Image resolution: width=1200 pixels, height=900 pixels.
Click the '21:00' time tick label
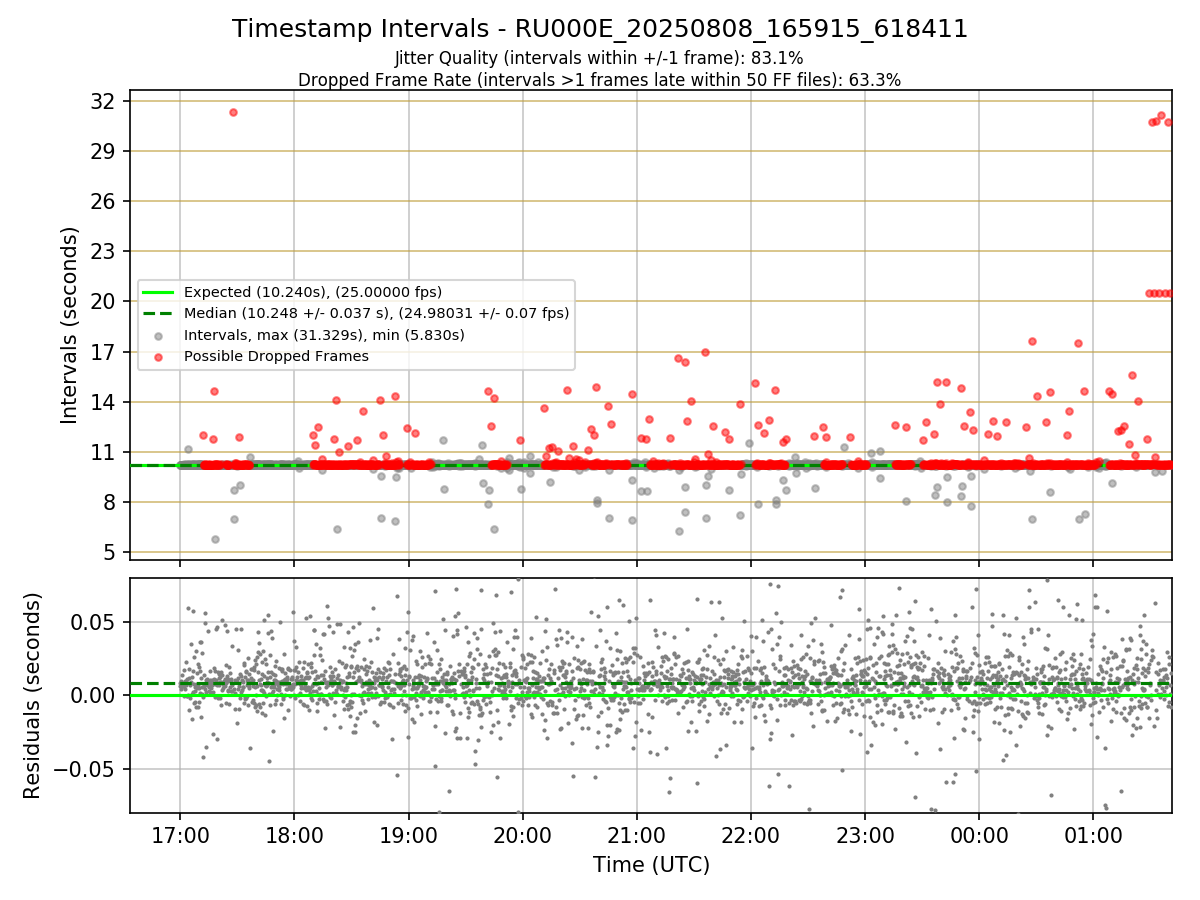coord(637,834)
